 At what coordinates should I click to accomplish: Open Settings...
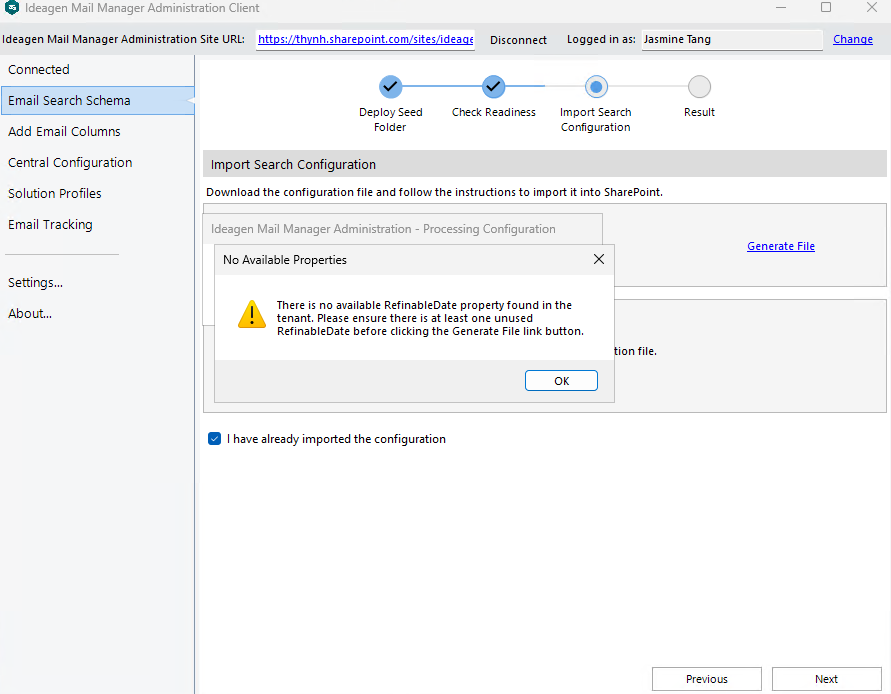click(x=35, y=282)
